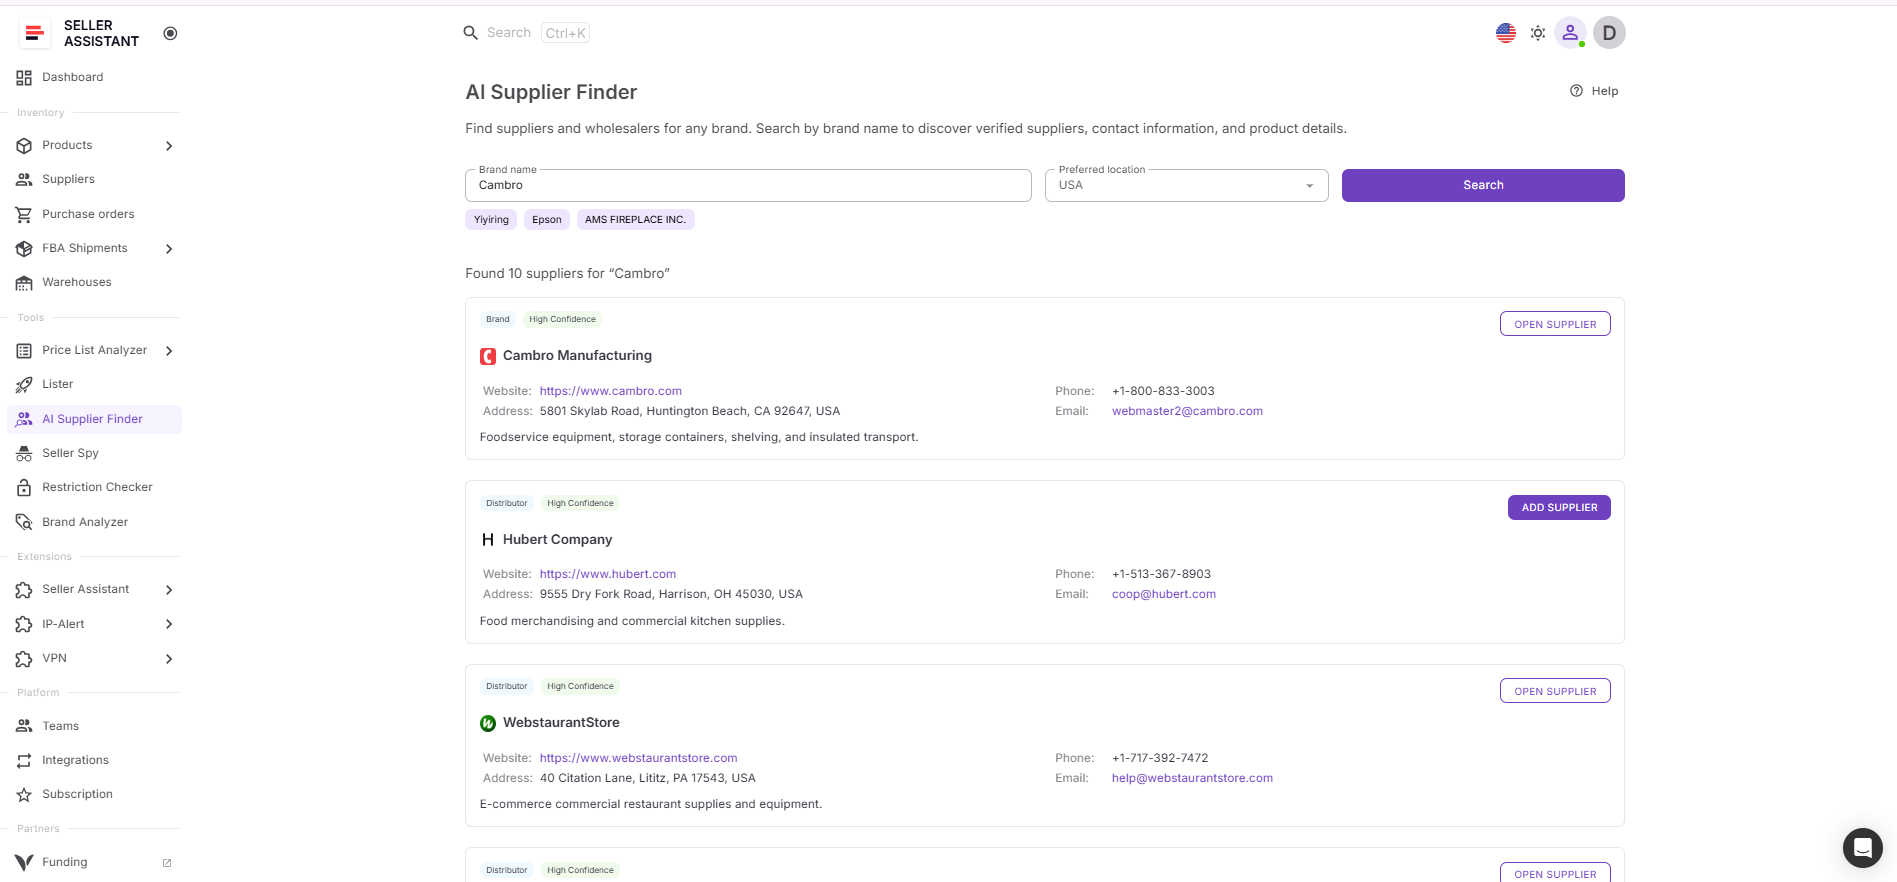Image resolution: width=1897 pixels, height=882 pixels.
Task: Click the search magnifier icon
Action: (470, 33)
